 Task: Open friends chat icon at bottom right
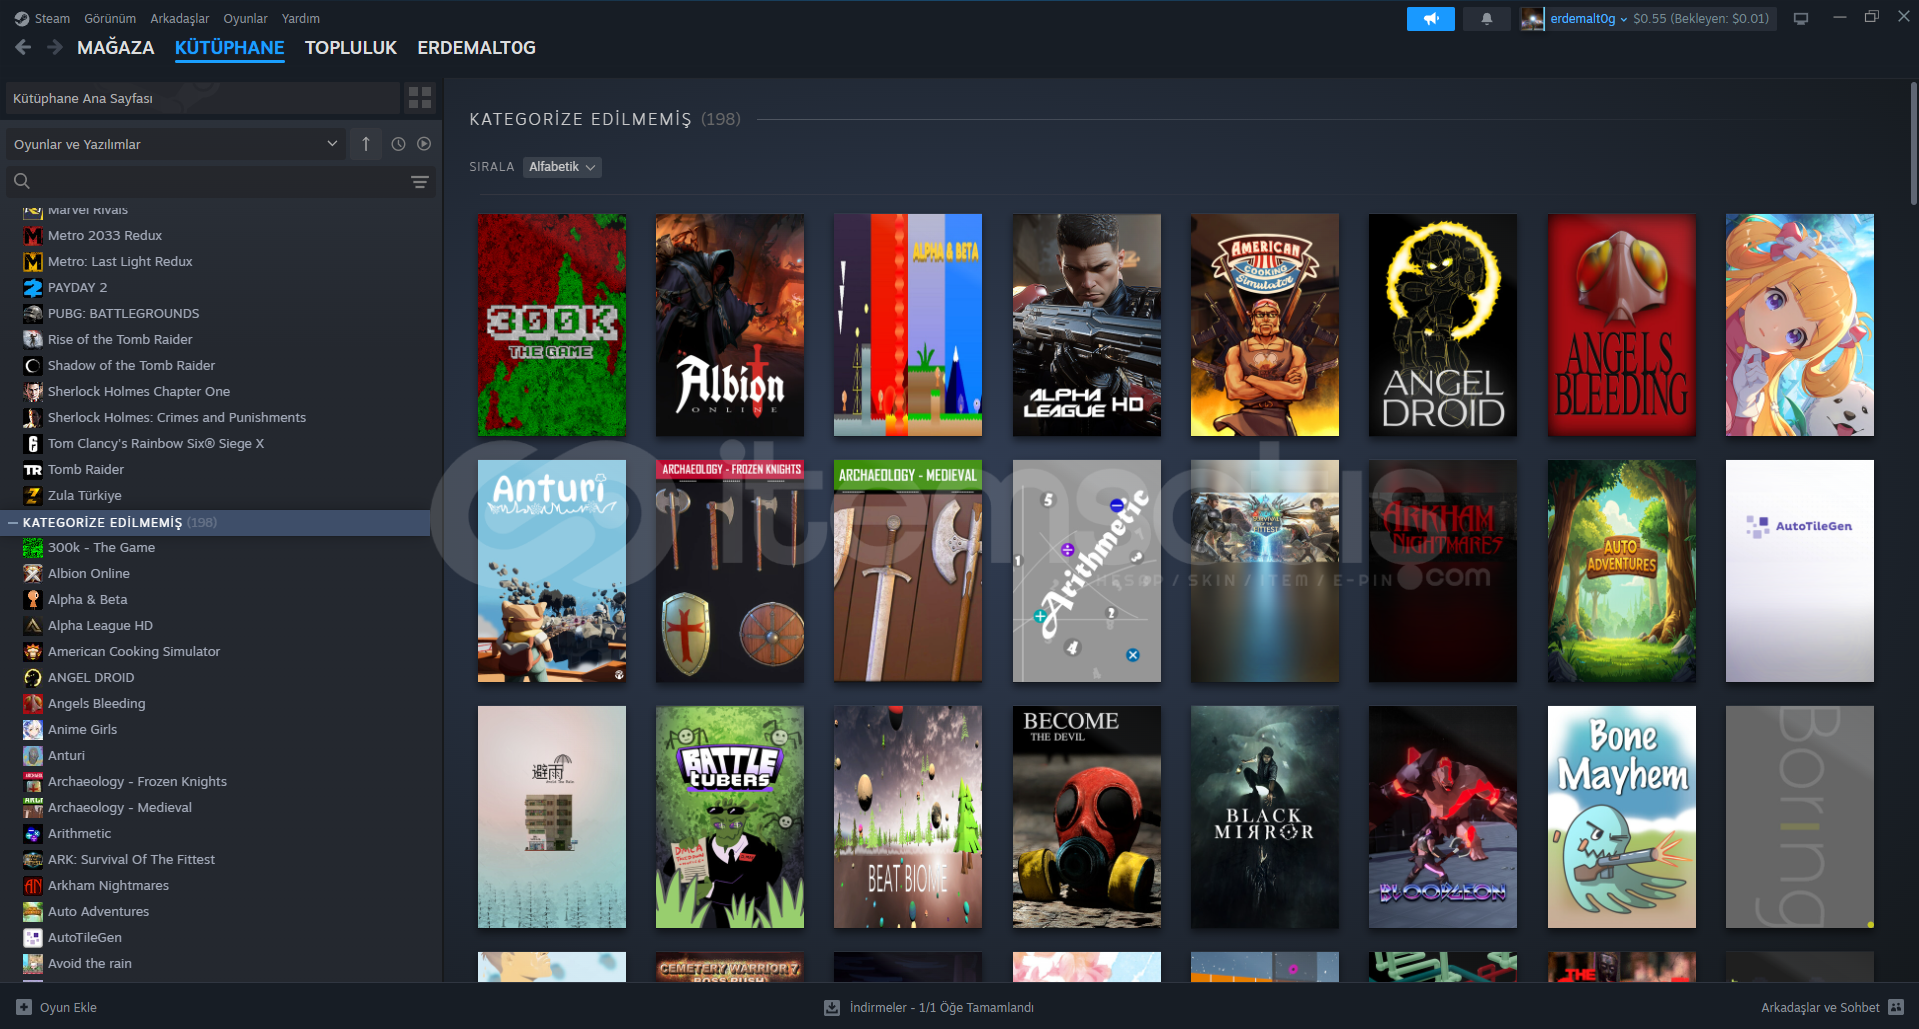[1896, 1007]
